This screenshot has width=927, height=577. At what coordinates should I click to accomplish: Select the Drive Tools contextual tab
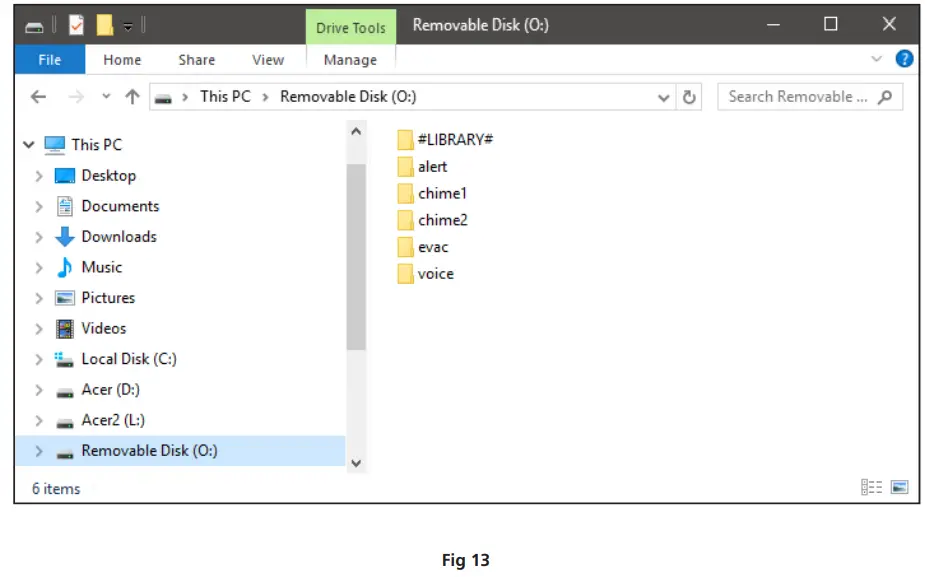pyautogui.click(x=351, y=27)
